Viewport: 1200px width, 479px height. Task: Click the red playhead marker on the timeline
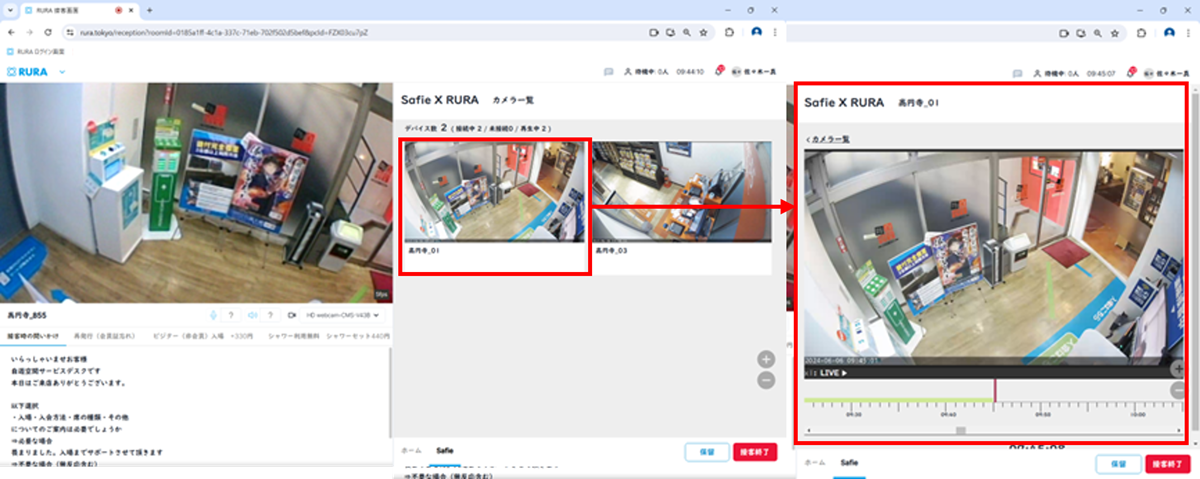[994, 390]
